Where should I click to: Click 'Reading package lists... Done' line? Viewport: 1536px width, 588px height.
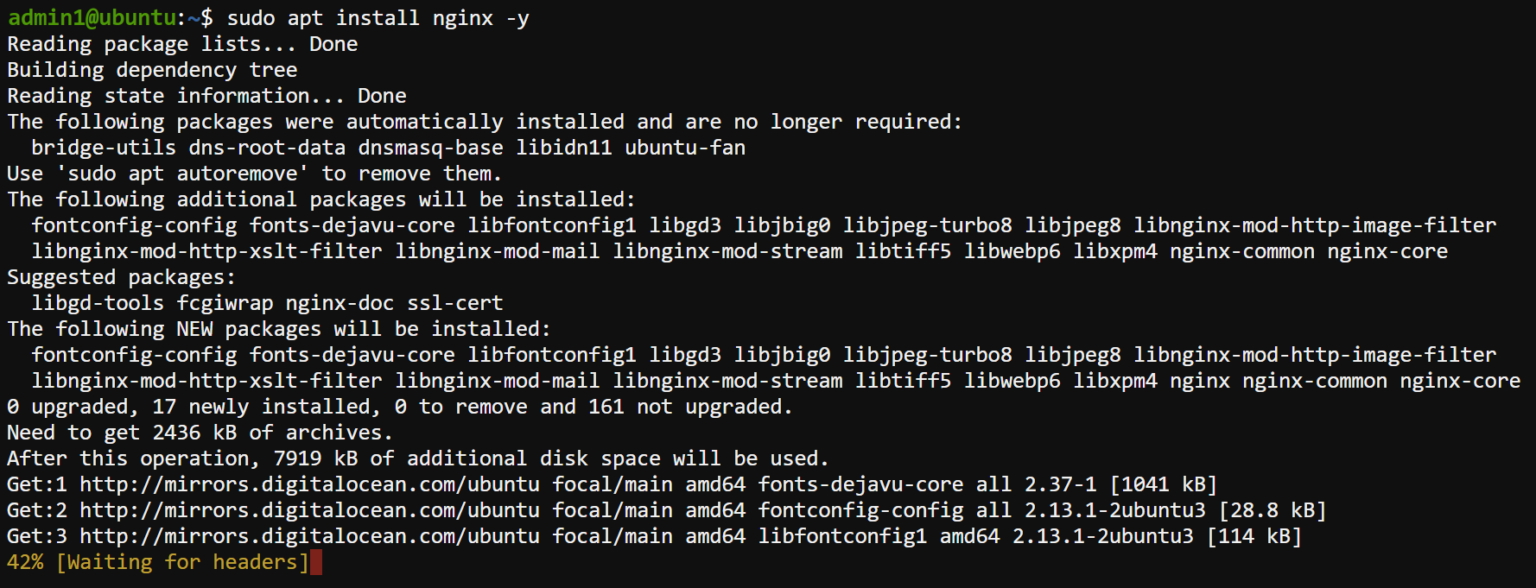point(182,44)
